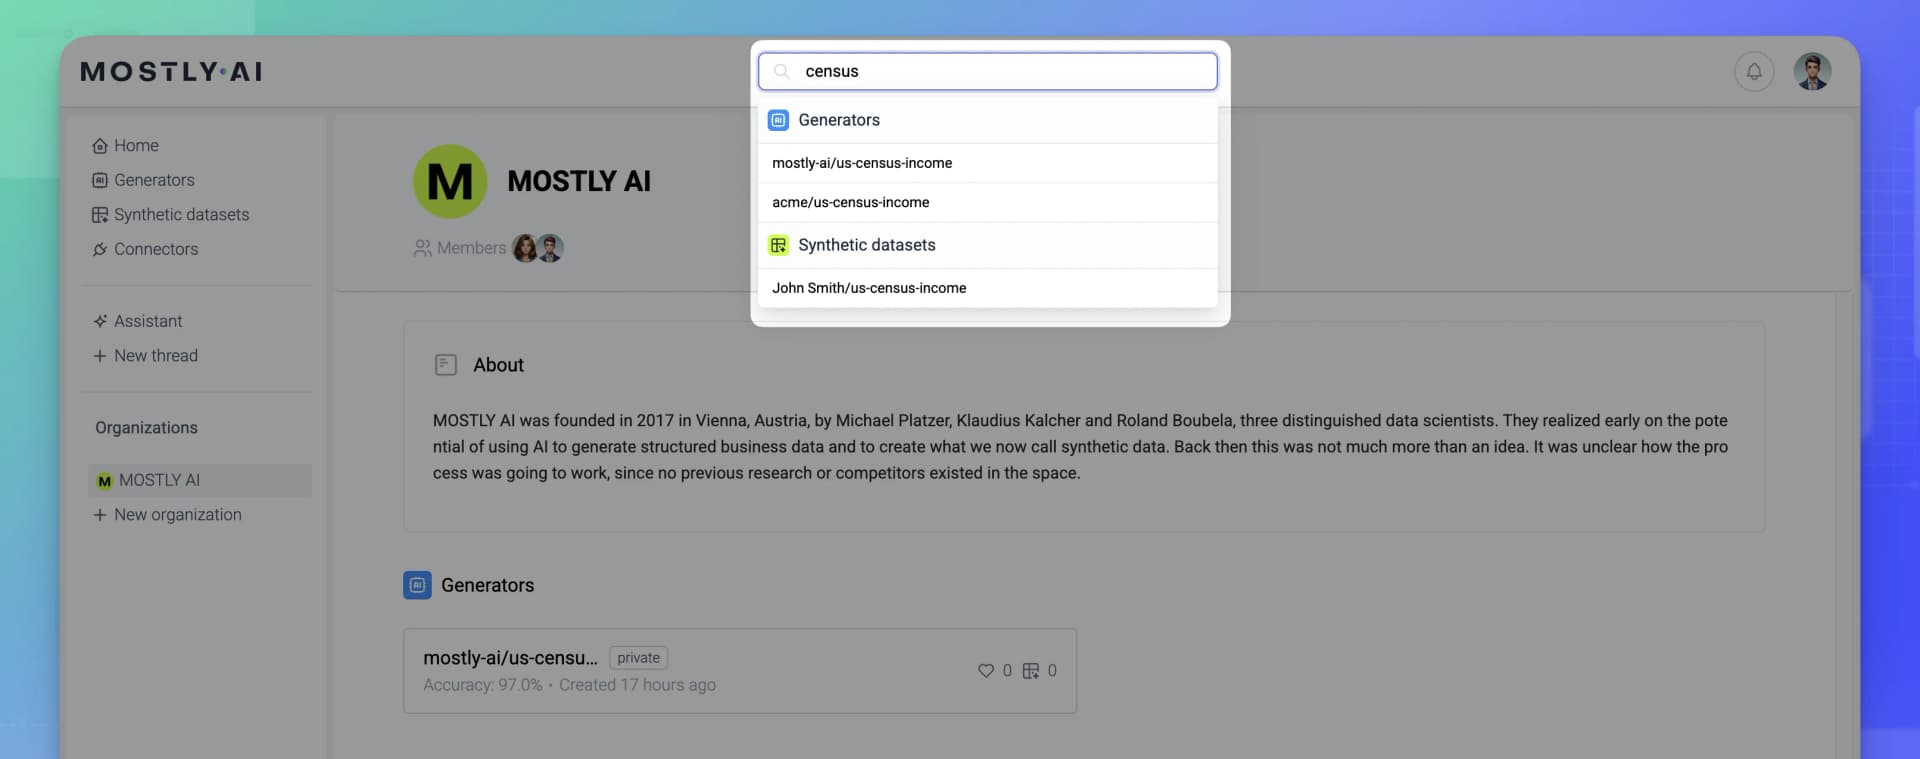Open Synthetic datasets from the sidebar
Screen dimensions: 1920x759
(x=181, y=215)
